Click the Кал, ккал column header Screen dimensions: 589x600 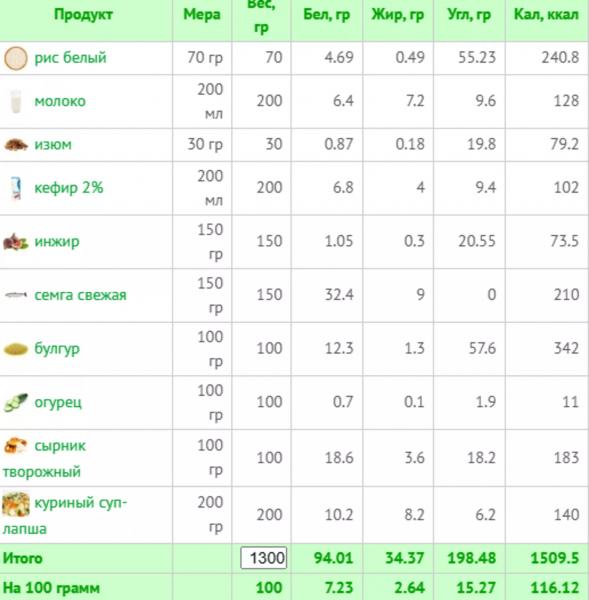point(546,15)
